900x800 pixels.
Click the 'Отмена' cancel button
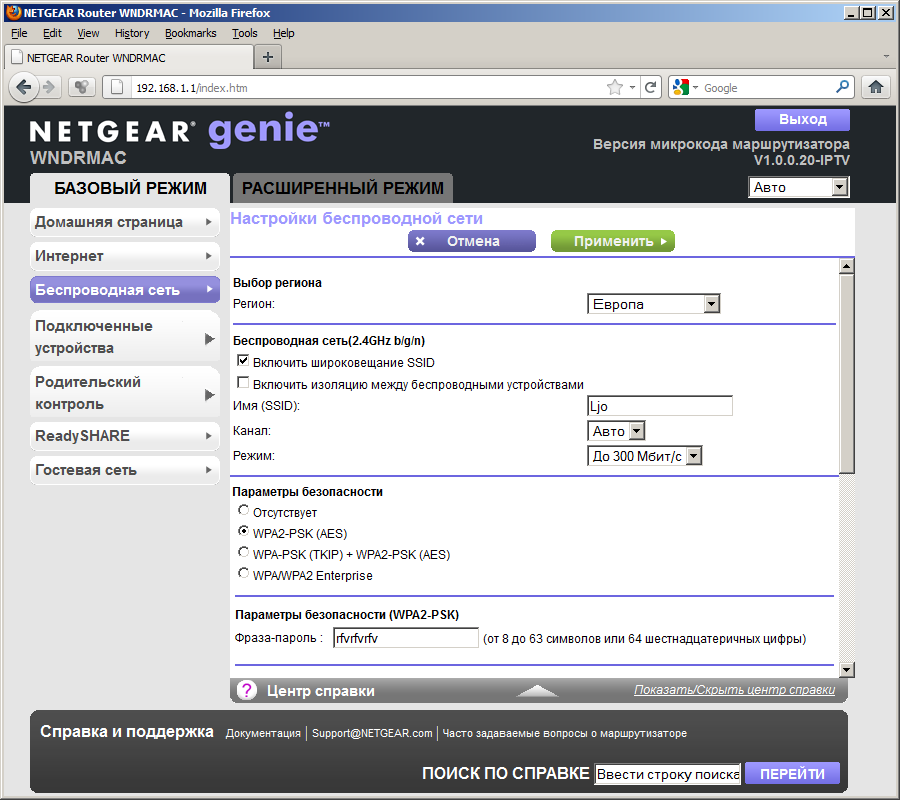tap(472, 241)
